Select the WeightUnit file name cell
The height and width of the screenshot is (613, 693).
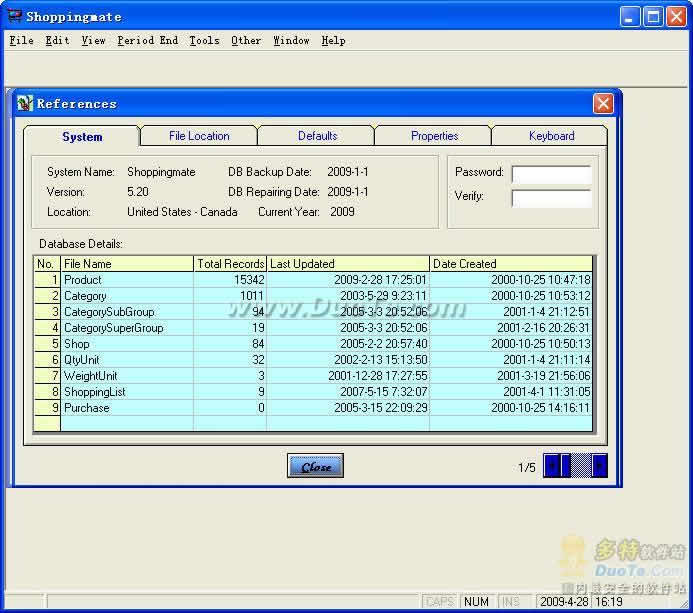tap(127, 376)
